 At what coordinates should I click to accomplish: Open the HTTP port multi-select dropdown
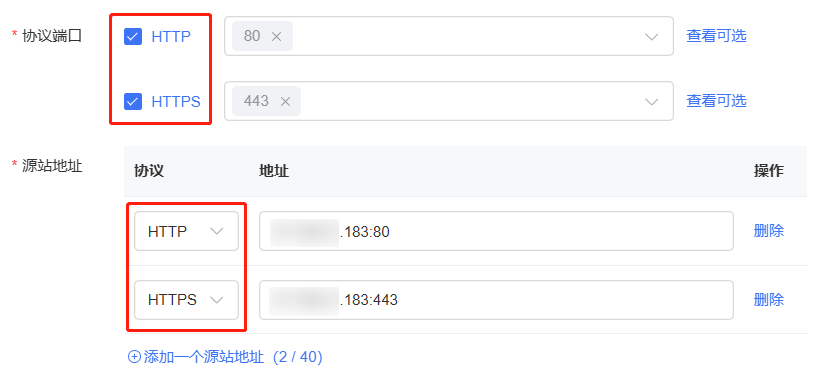click(x=449, y=36)
